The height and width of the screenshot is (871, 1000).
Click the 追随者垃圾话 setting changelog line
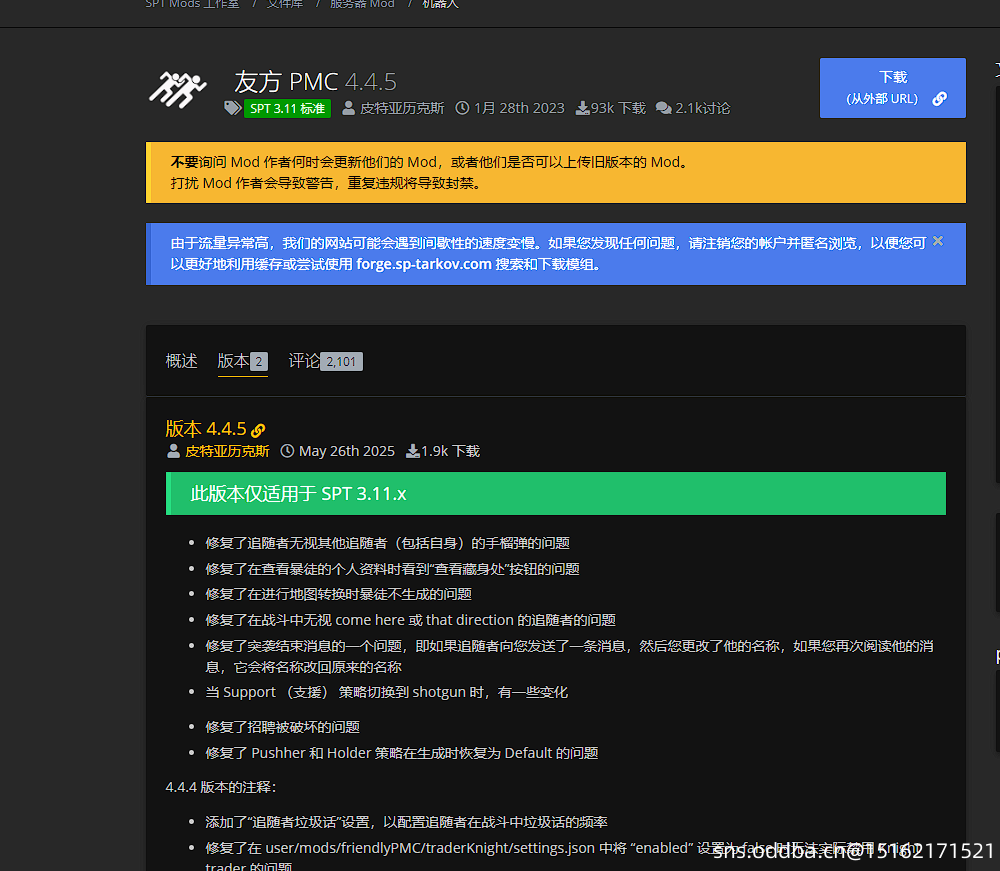tap(406, 823)
